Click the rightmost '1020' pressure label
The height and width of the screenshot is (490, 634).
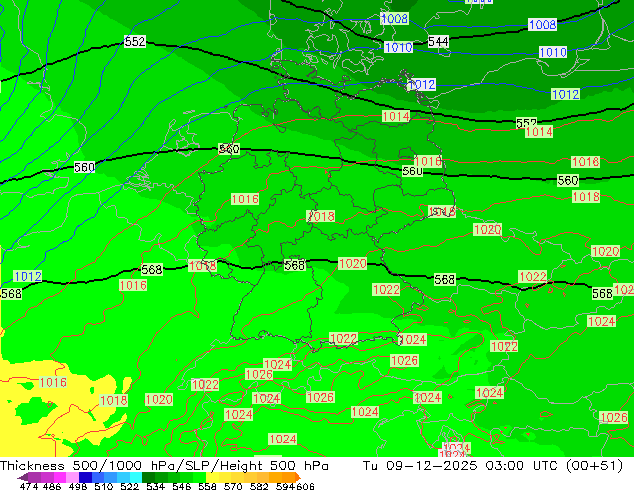point(605,251)
